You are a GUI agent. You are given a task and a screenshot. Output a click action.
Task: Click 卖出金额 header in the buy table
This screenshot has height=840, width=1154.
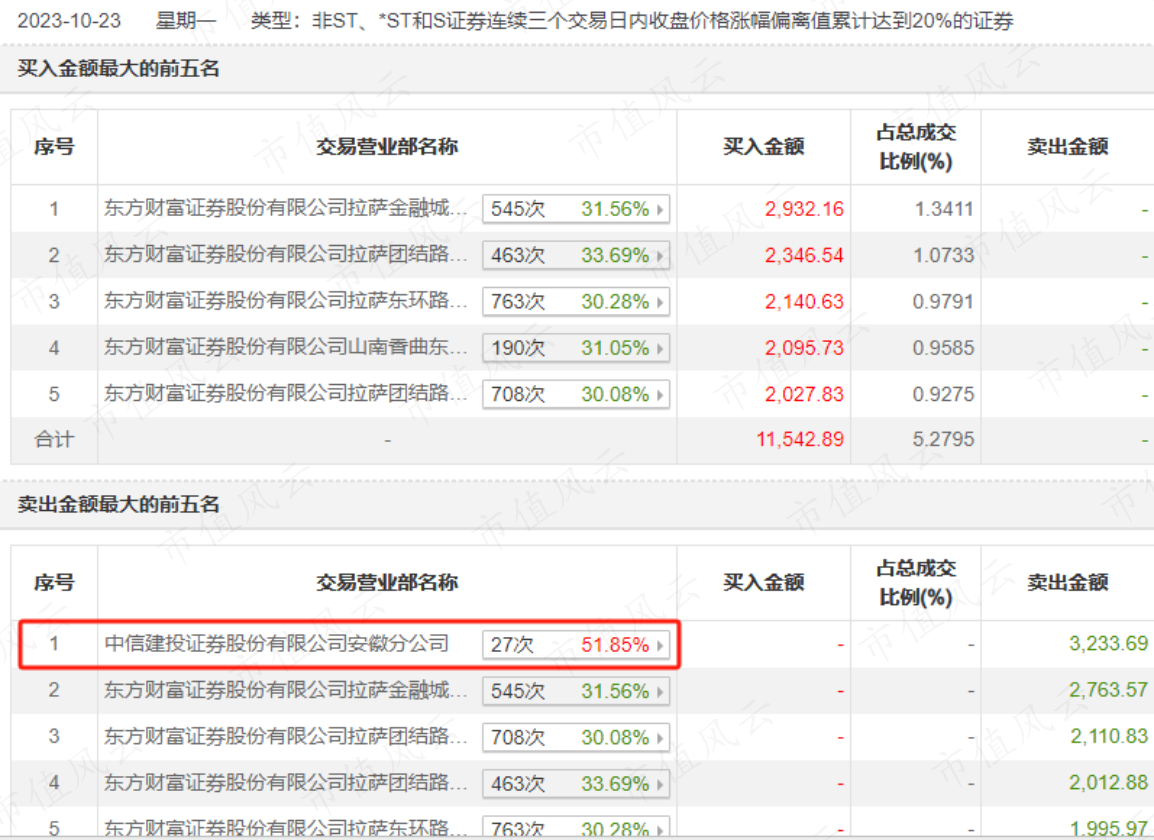1068,147
